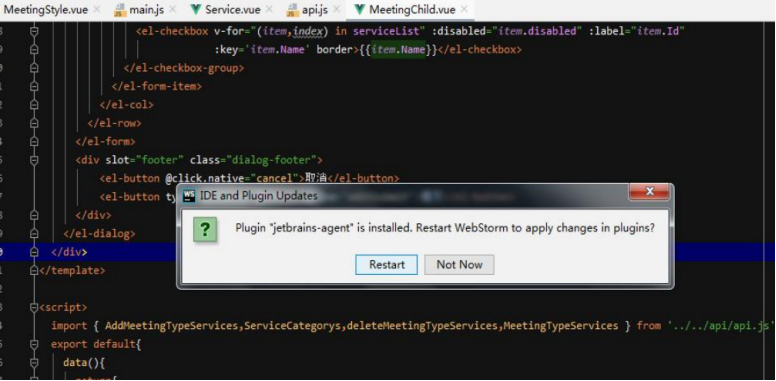This screenshot has width=776, height=381.
Task: Fold the export default block
Action: [34, 344]
